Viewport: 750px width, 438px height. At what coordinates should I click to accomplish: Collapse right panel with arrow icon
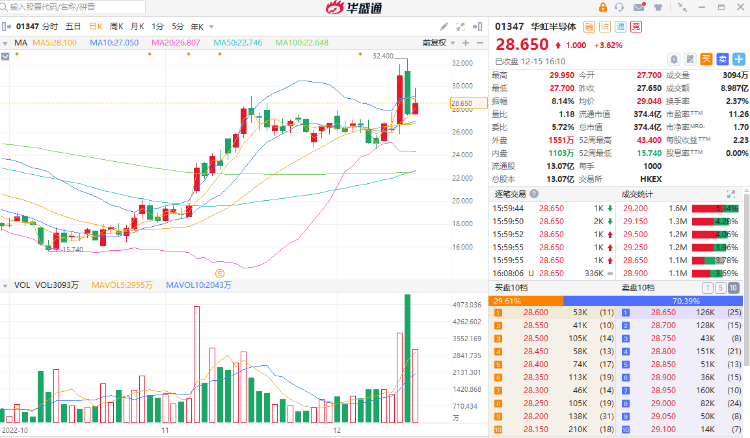[x=477, y=27]
